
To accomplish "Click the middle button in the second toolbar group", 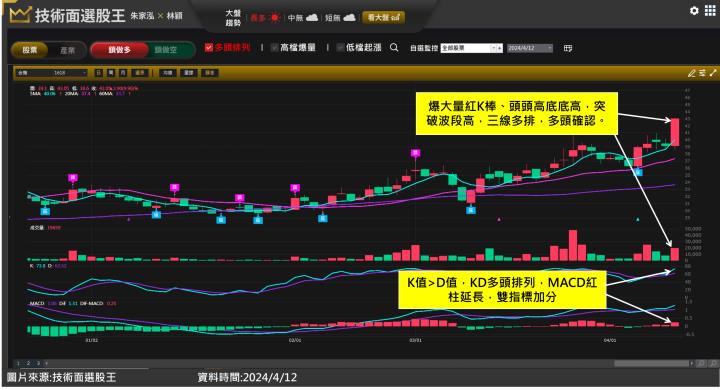I will 189,73.
